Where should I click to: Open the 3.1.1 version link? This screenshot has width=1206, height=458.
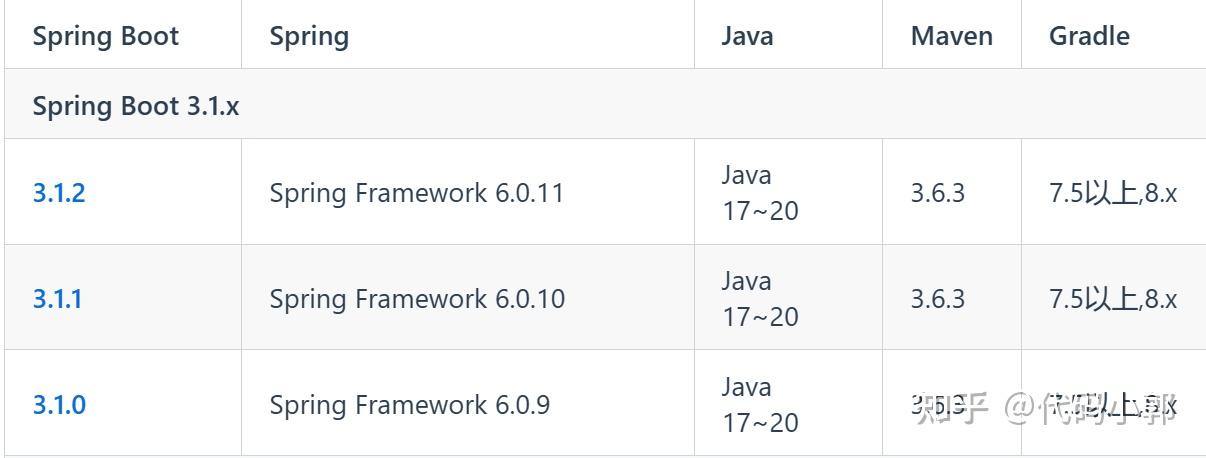(57, 298)
